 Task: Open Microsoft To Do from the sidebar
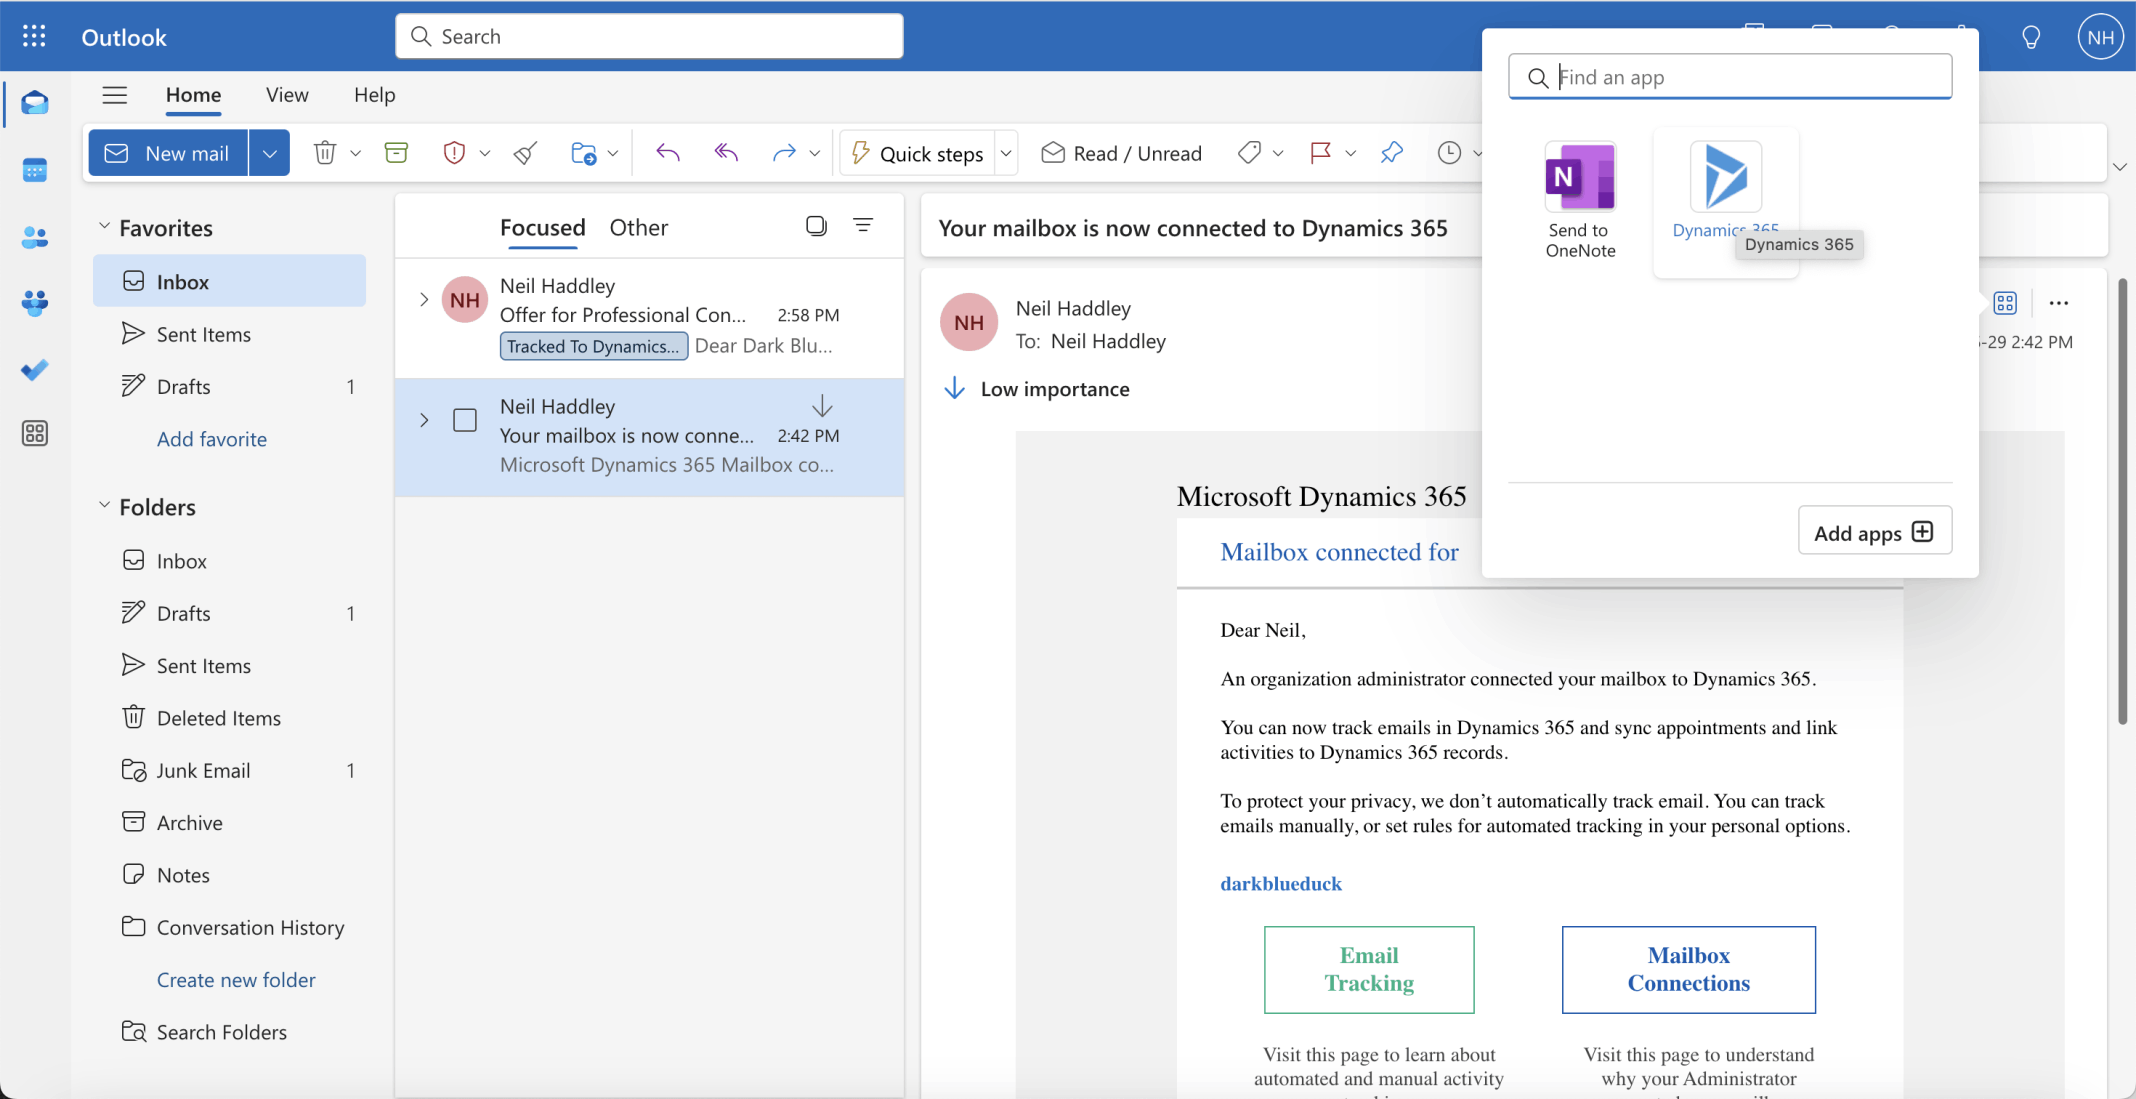pos(34,370)
